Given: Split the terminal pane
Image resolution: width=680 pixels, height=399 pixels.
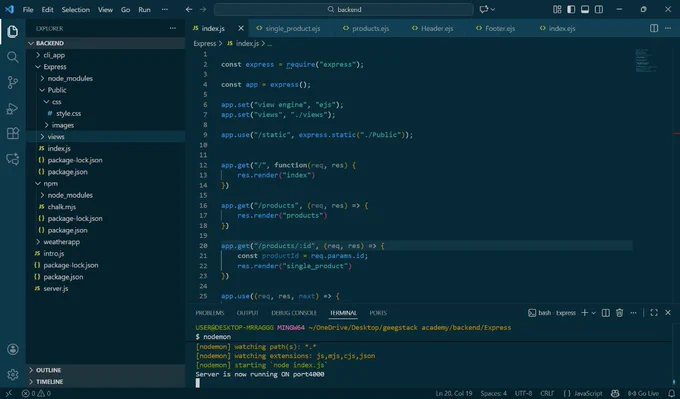Looking at the screenshot, I should (x=606, y=313).
